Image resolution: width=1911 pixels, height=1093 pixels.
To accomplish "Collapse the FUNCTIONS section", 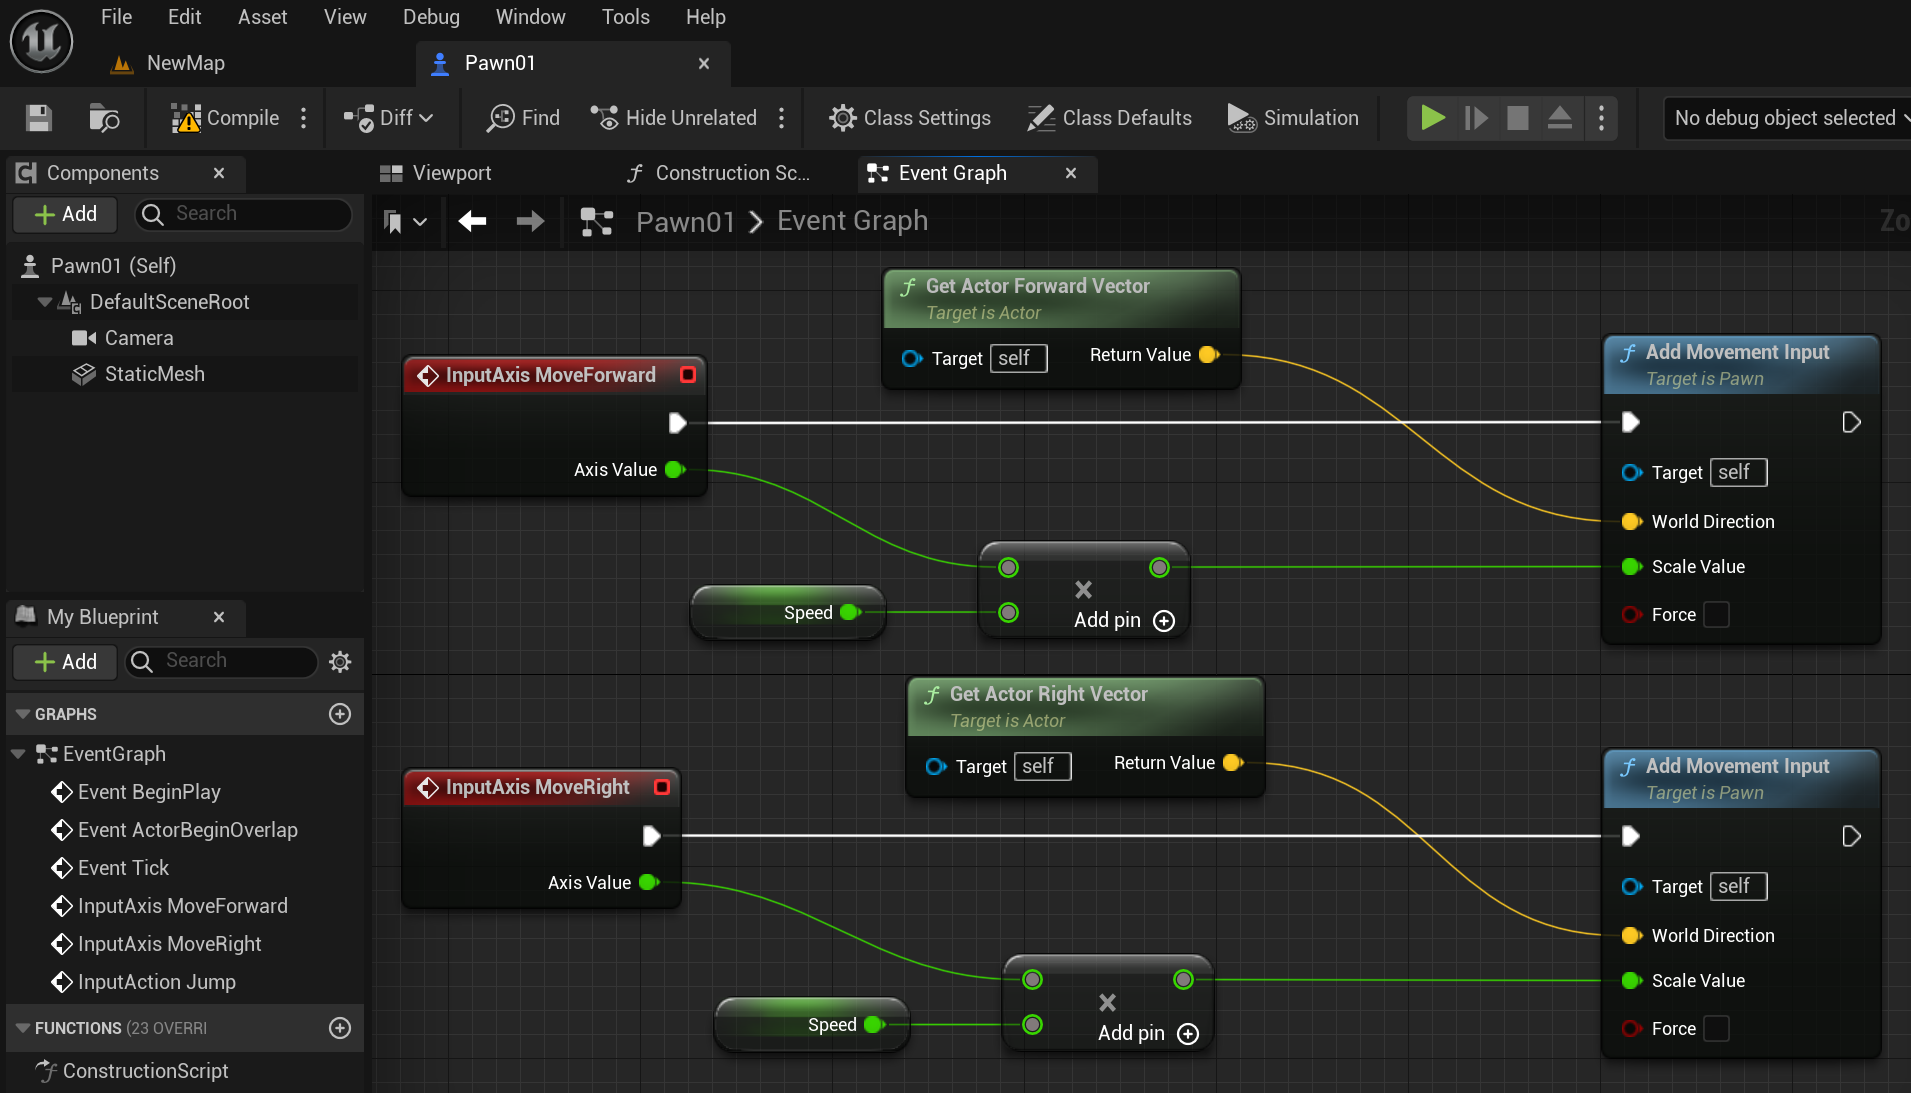I will click(23, 1028).
